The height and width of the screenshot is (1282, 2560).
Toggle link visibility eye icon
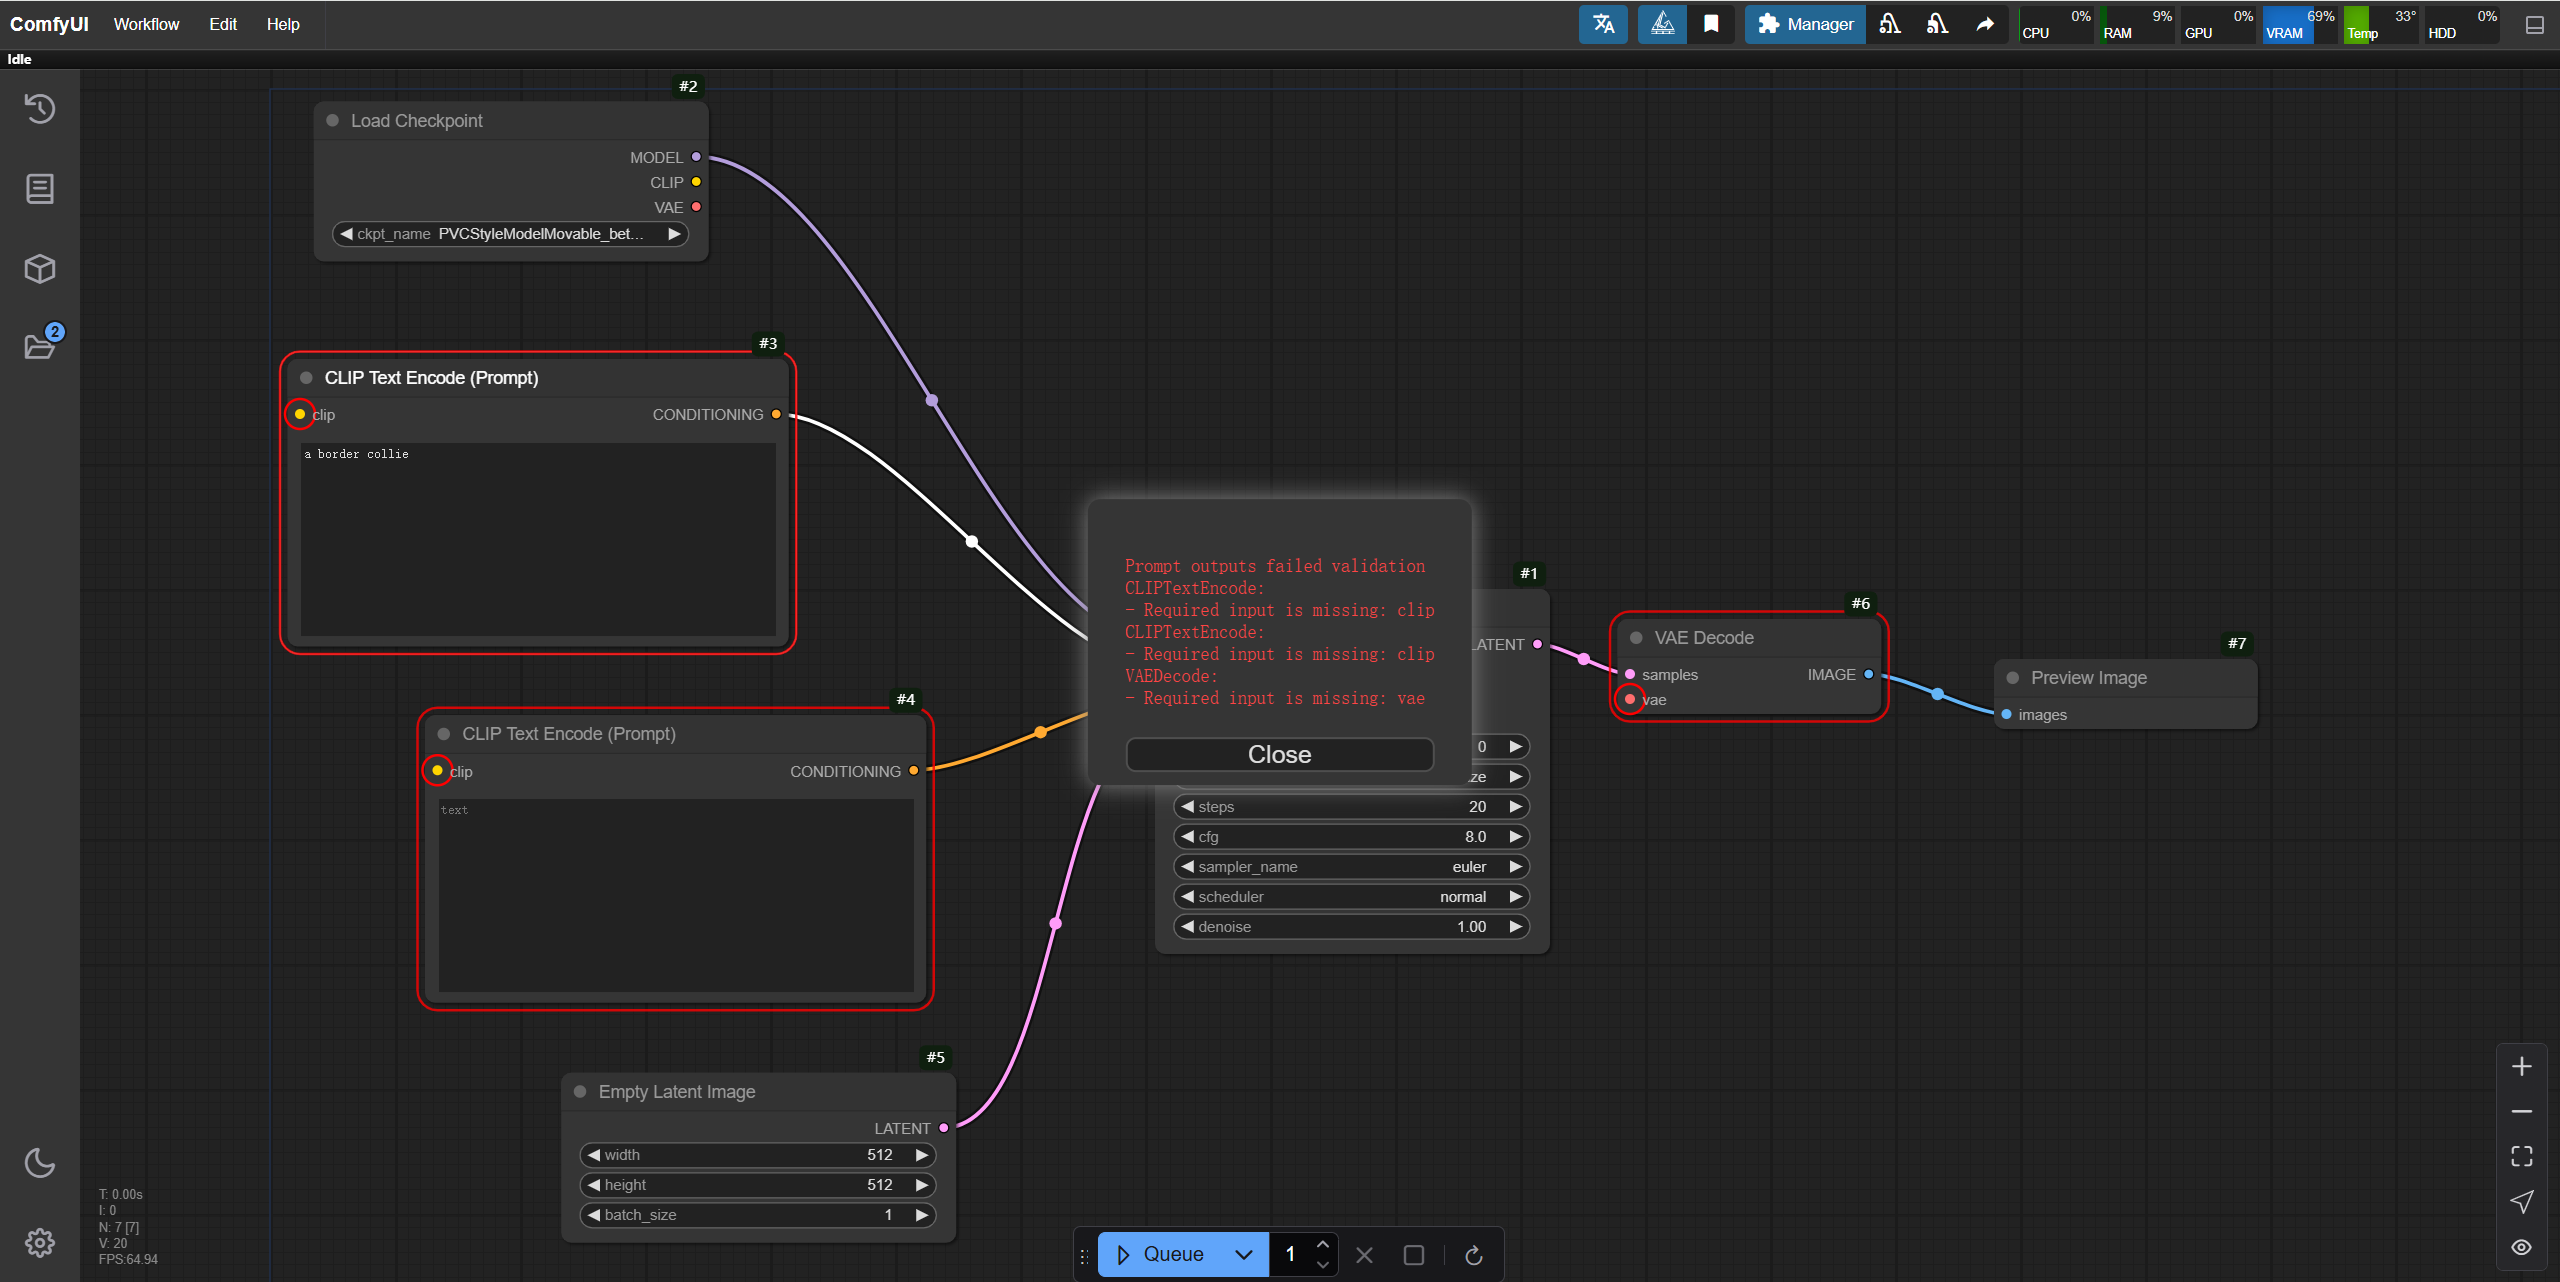(2521, 1247)
